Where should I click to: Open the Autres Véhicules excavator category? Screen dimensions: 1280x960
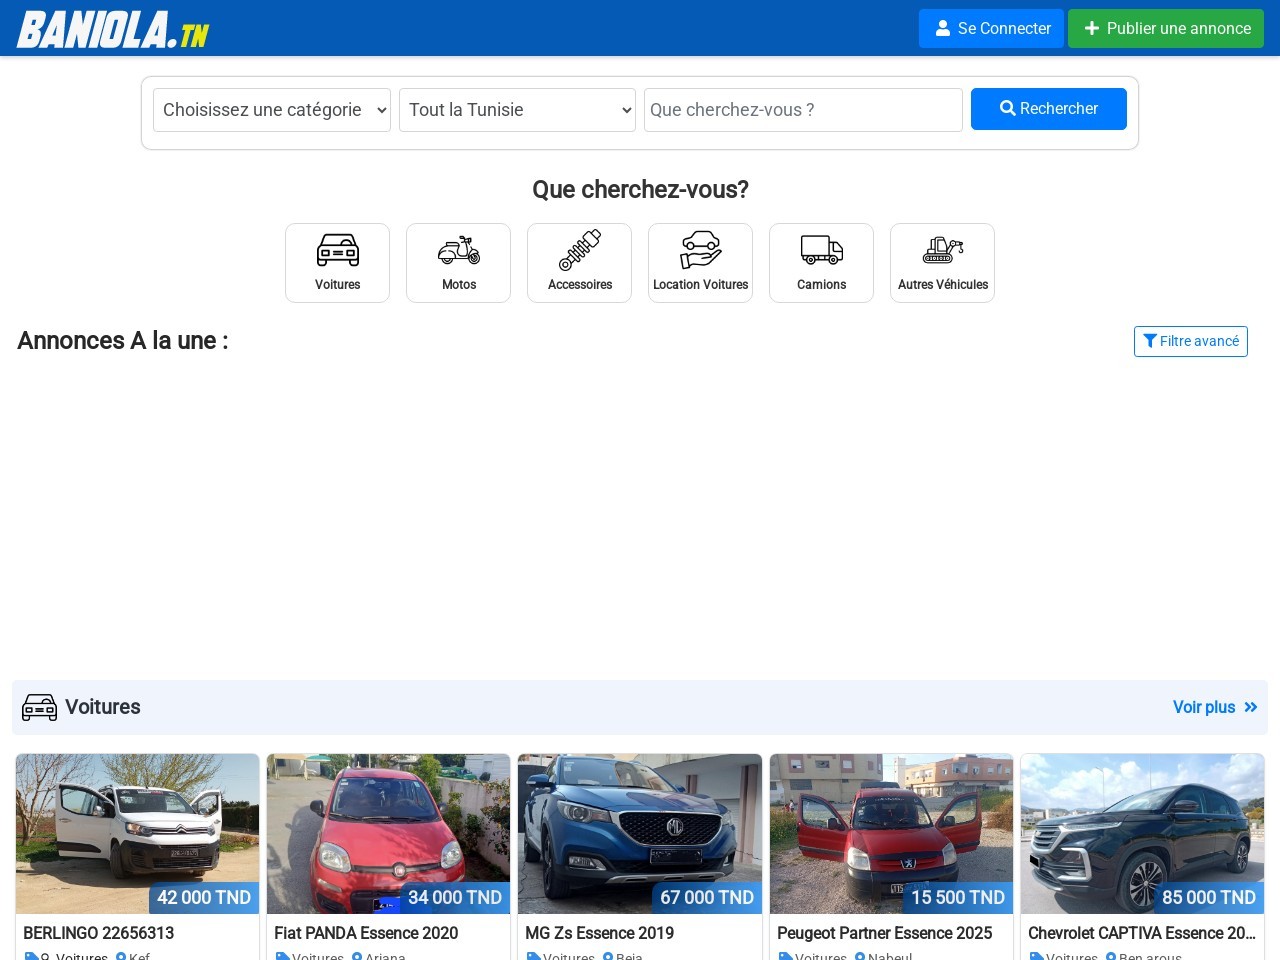tap(942, 263)
